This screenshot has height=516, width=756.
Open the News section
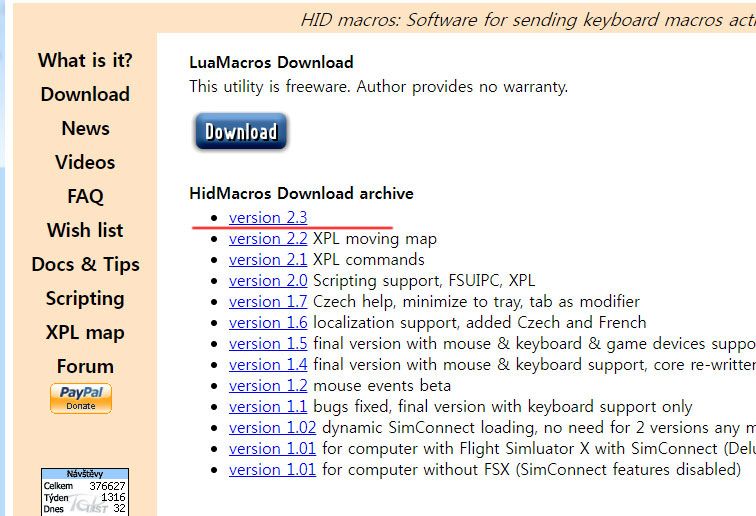point(85,128)
